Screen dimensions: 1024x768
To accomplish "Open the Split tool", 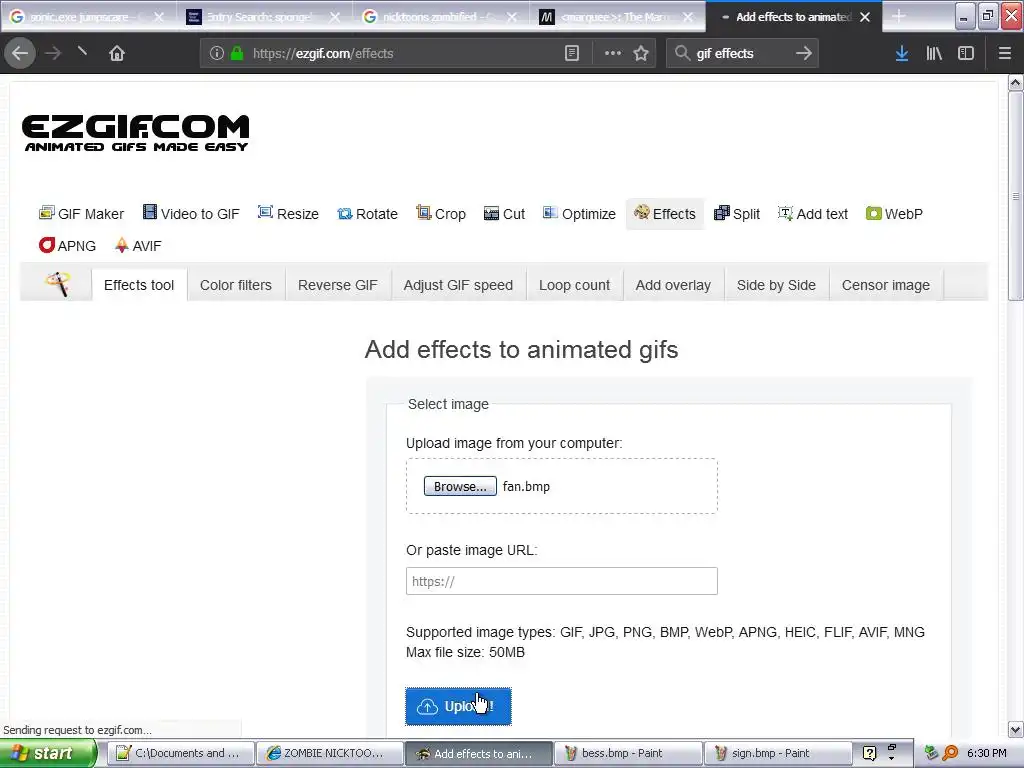I will (737, 214).
